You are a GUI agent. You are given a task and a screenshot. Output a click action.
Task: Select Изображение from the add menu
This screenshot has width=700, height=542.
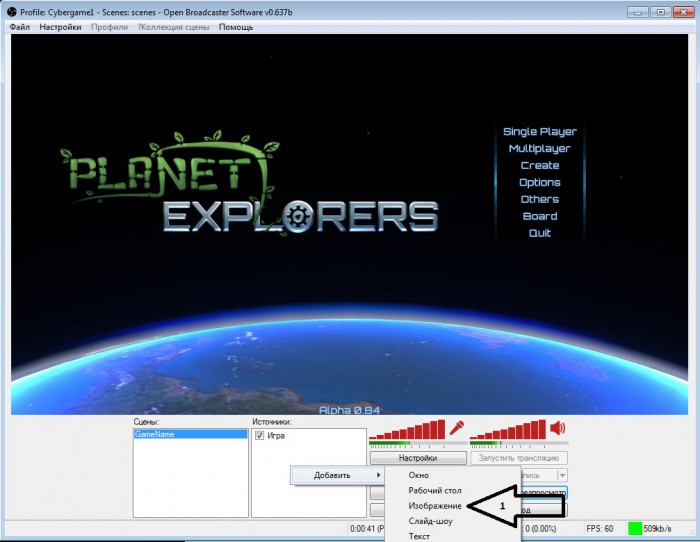coord(435,506)
